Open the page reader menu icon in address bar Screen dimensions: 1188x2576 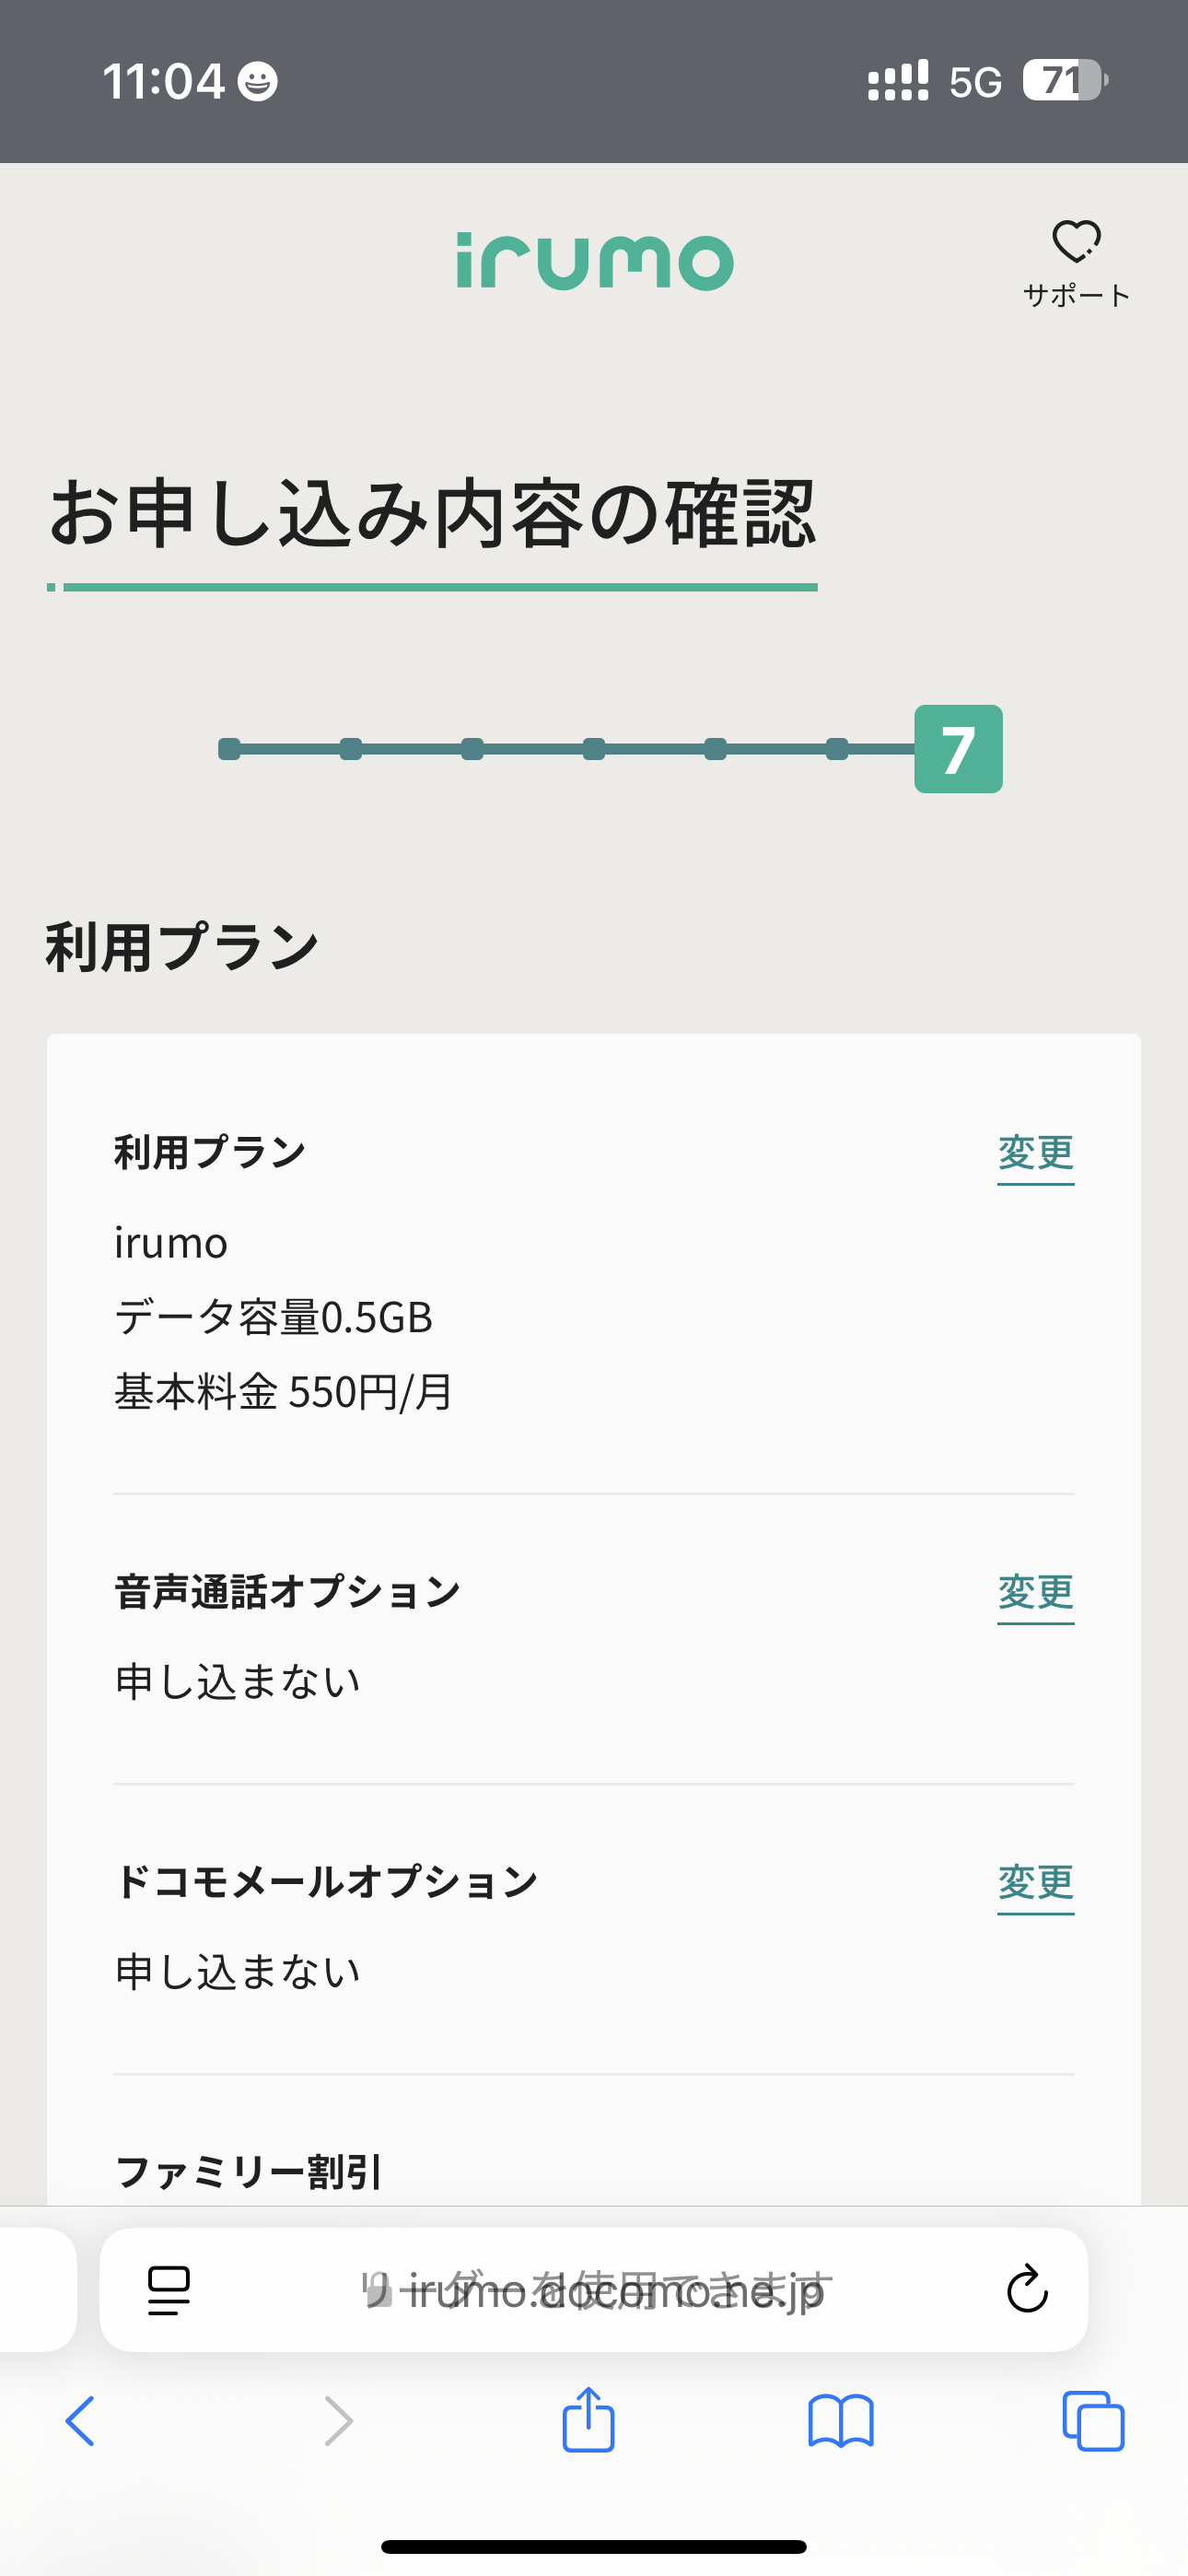point(168,2290)
